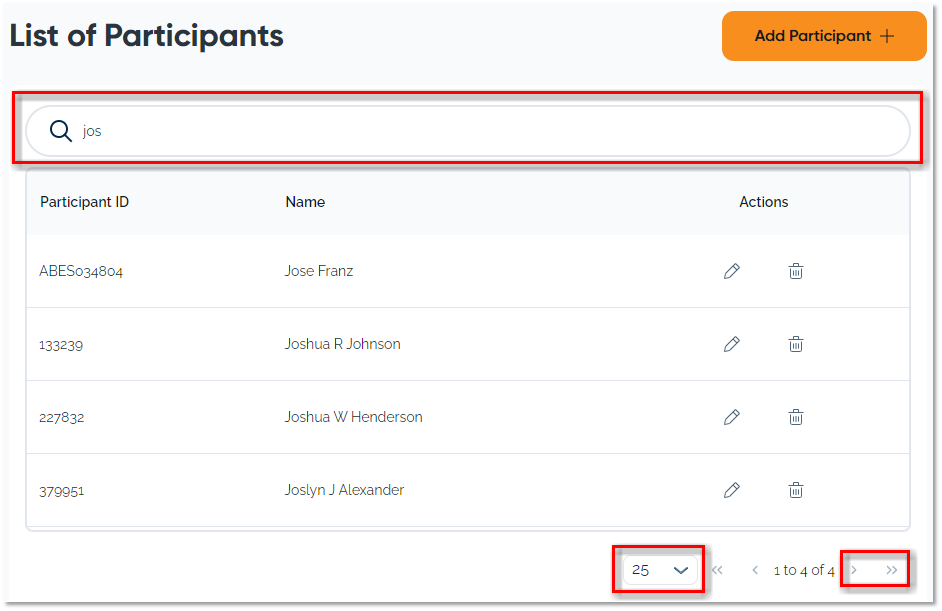Click the Name column header
942x611 pixels.
click(305, 202)
